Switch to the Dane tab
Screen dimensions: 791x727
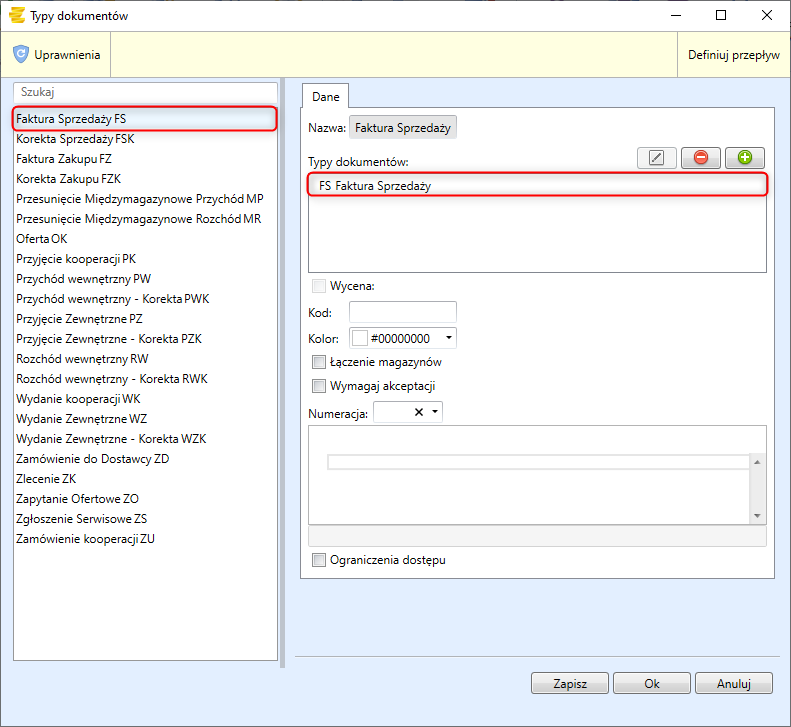[325, 97]
